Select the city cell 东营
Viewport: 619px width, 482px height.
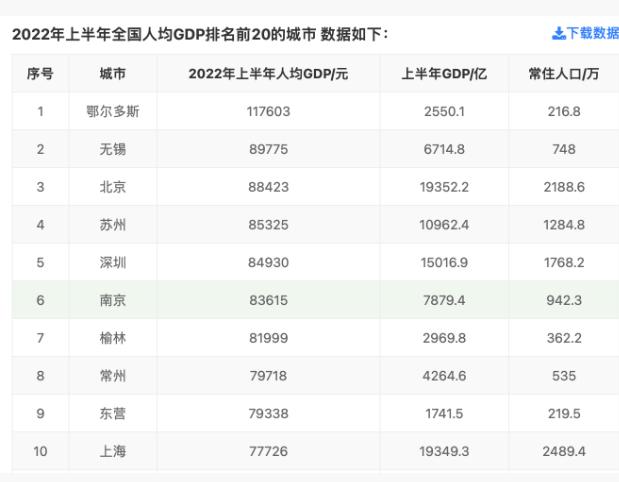[113, 414]
